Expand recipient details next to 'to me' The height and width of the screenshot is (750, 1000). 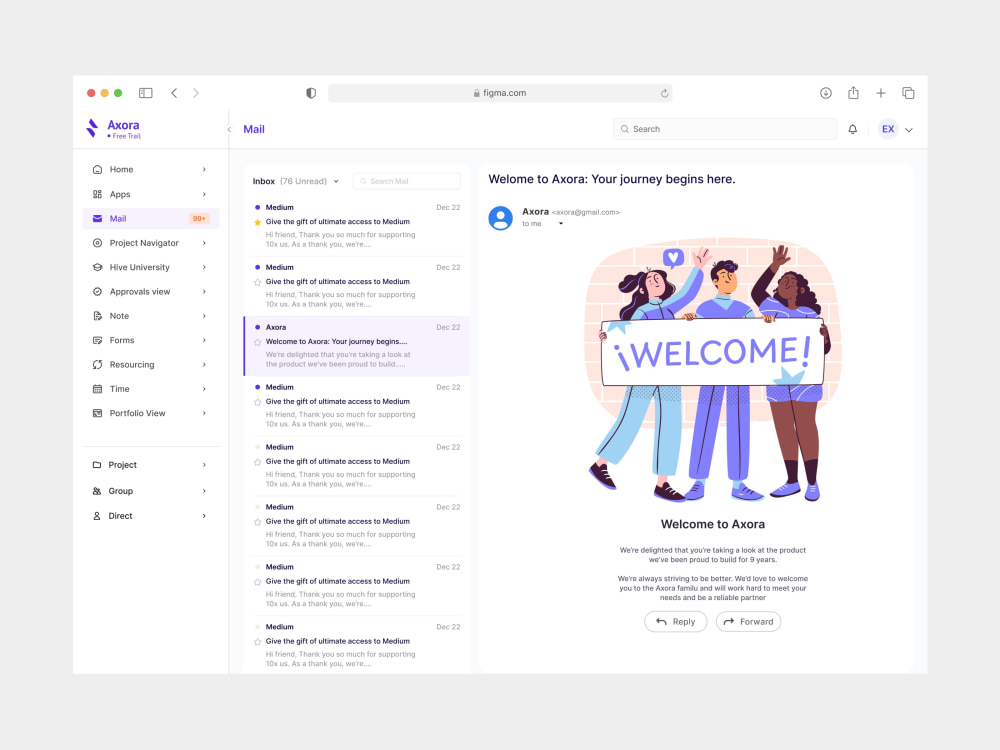tap(561, 224)
